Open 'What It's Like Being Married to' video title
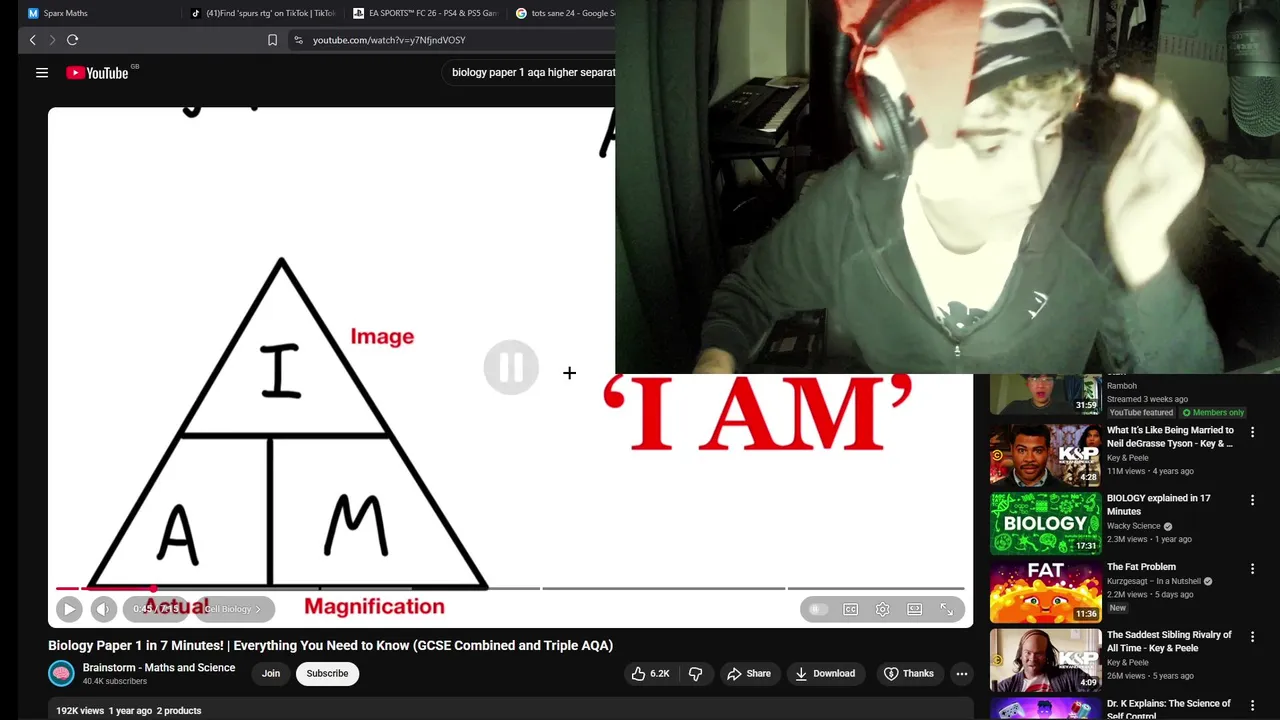The width and height of the screenshot is (1280, 720). click(1170, 437)
